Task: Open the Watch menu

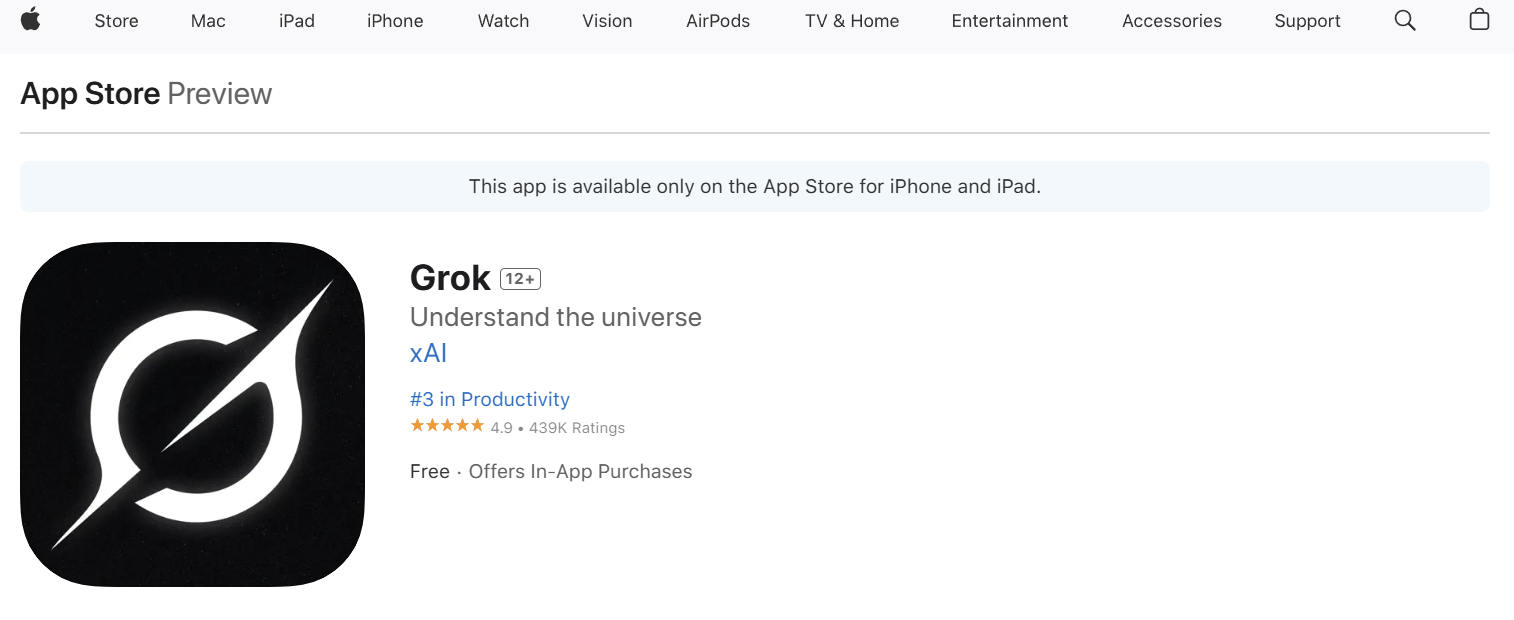Action: point(503,21)
